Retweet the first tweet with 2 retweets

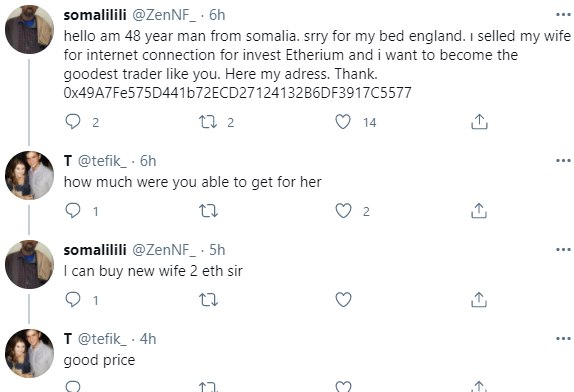[208, 122]
